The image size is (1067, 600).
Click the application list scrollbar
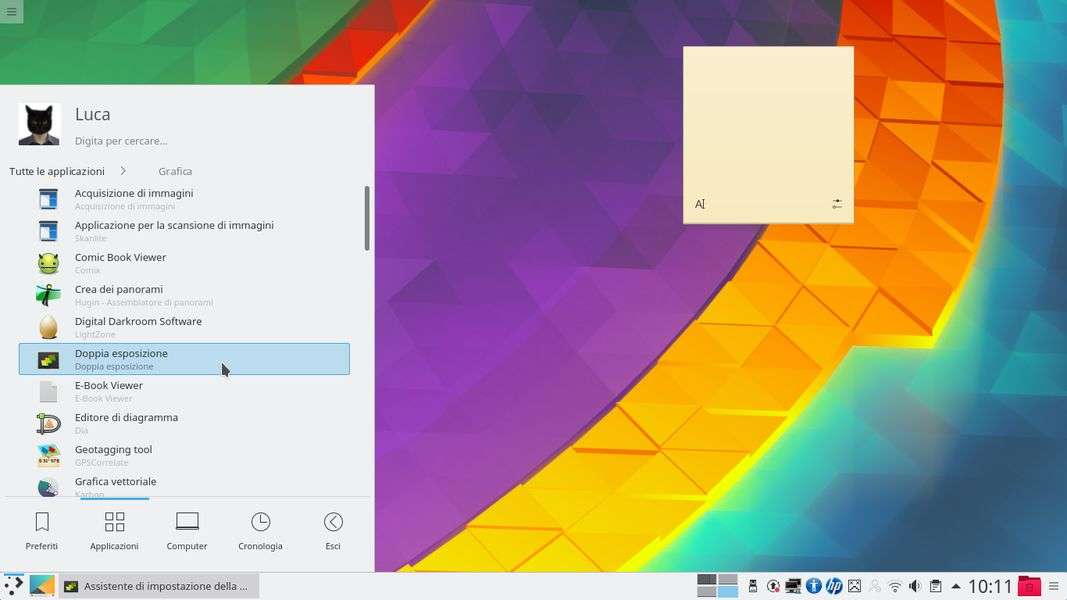[x=367, y=218]
